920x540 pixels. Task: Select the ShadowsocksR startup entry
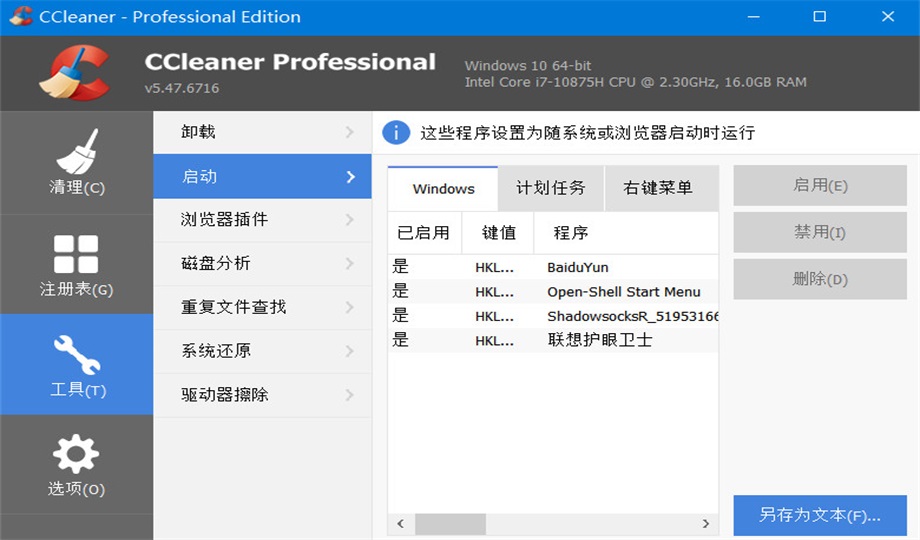point(553,316)
